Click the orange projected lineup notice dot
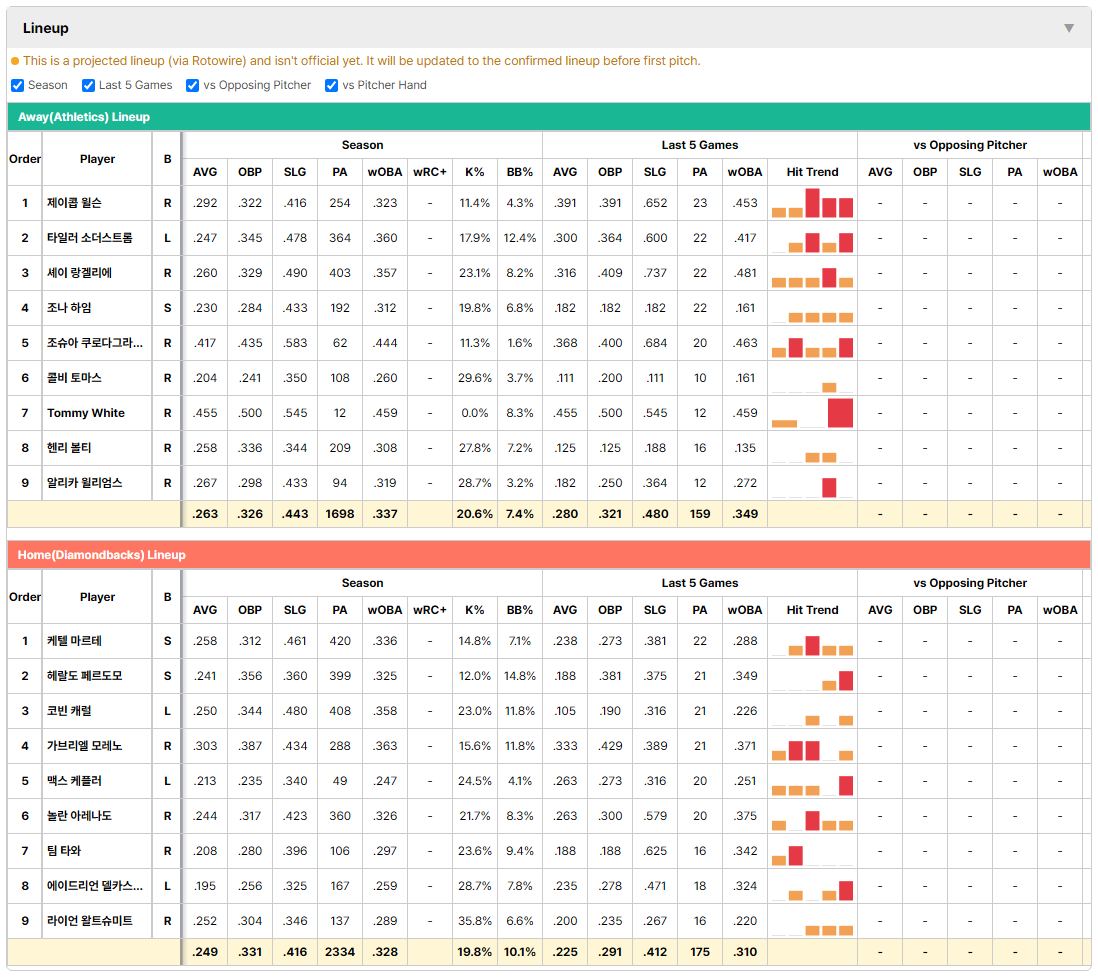 (15, 61)
